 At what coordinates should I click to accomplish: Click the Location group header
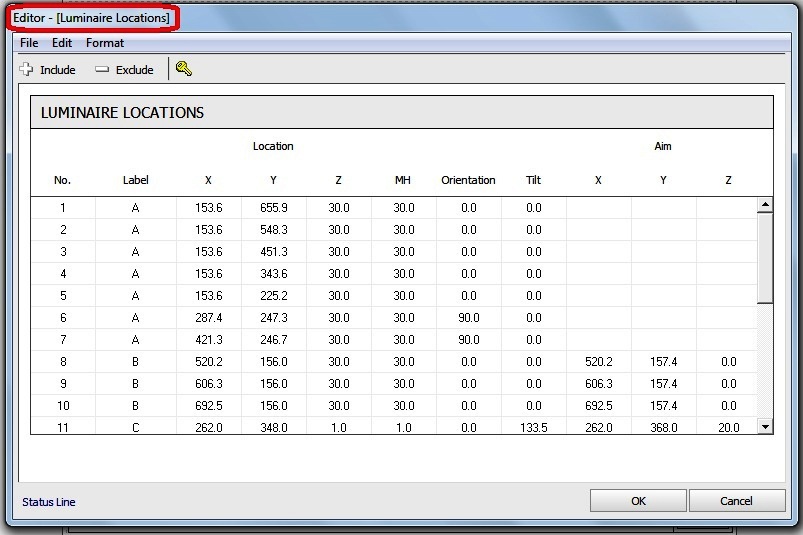pos(273,146)
